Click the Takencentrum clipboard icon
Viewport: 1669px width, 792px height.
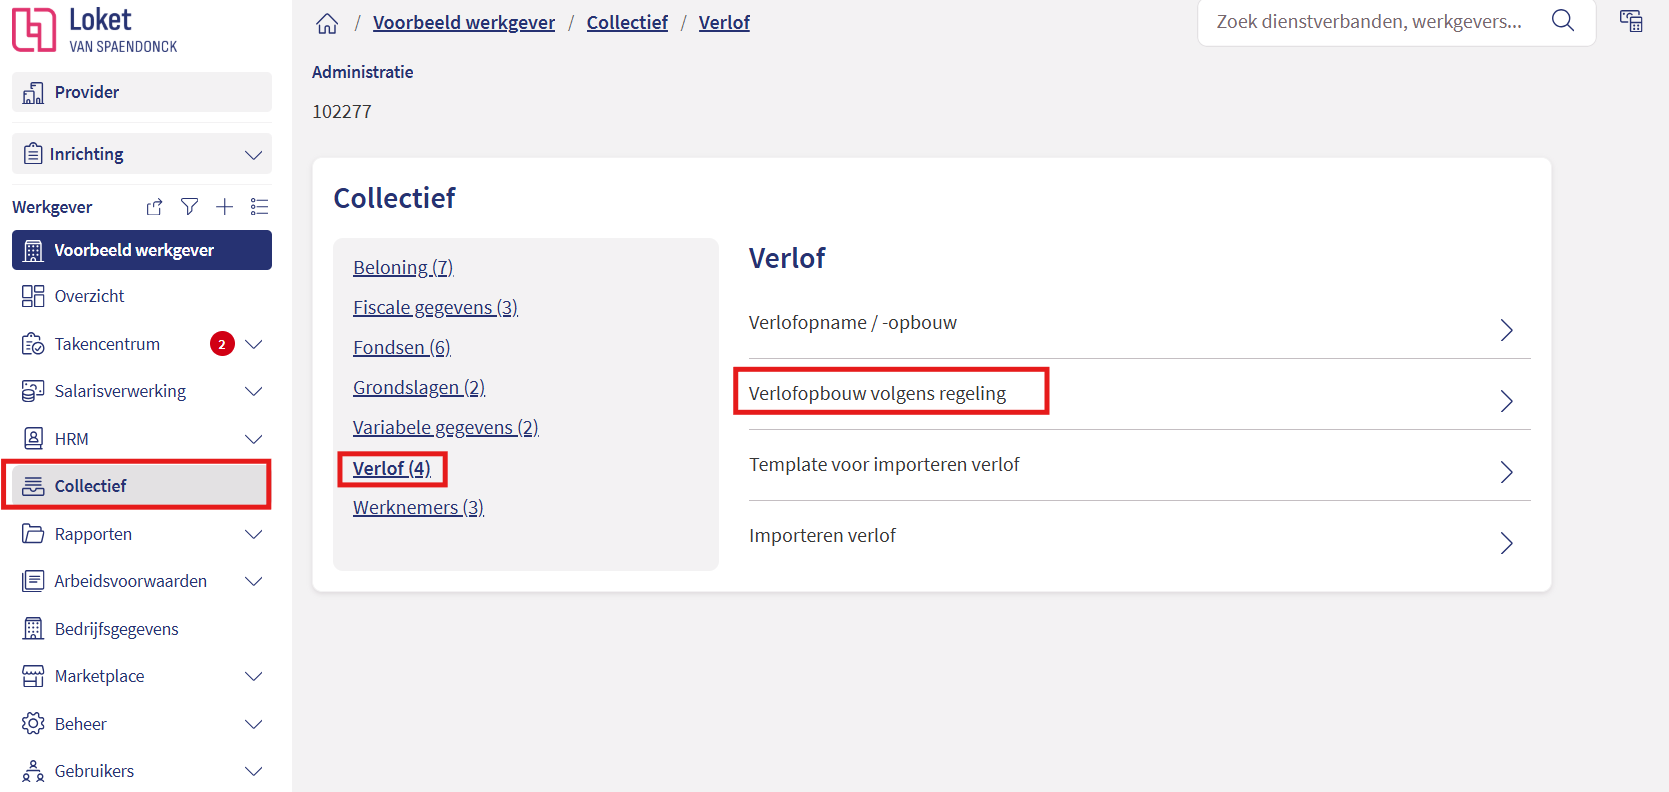pos(33,344)
